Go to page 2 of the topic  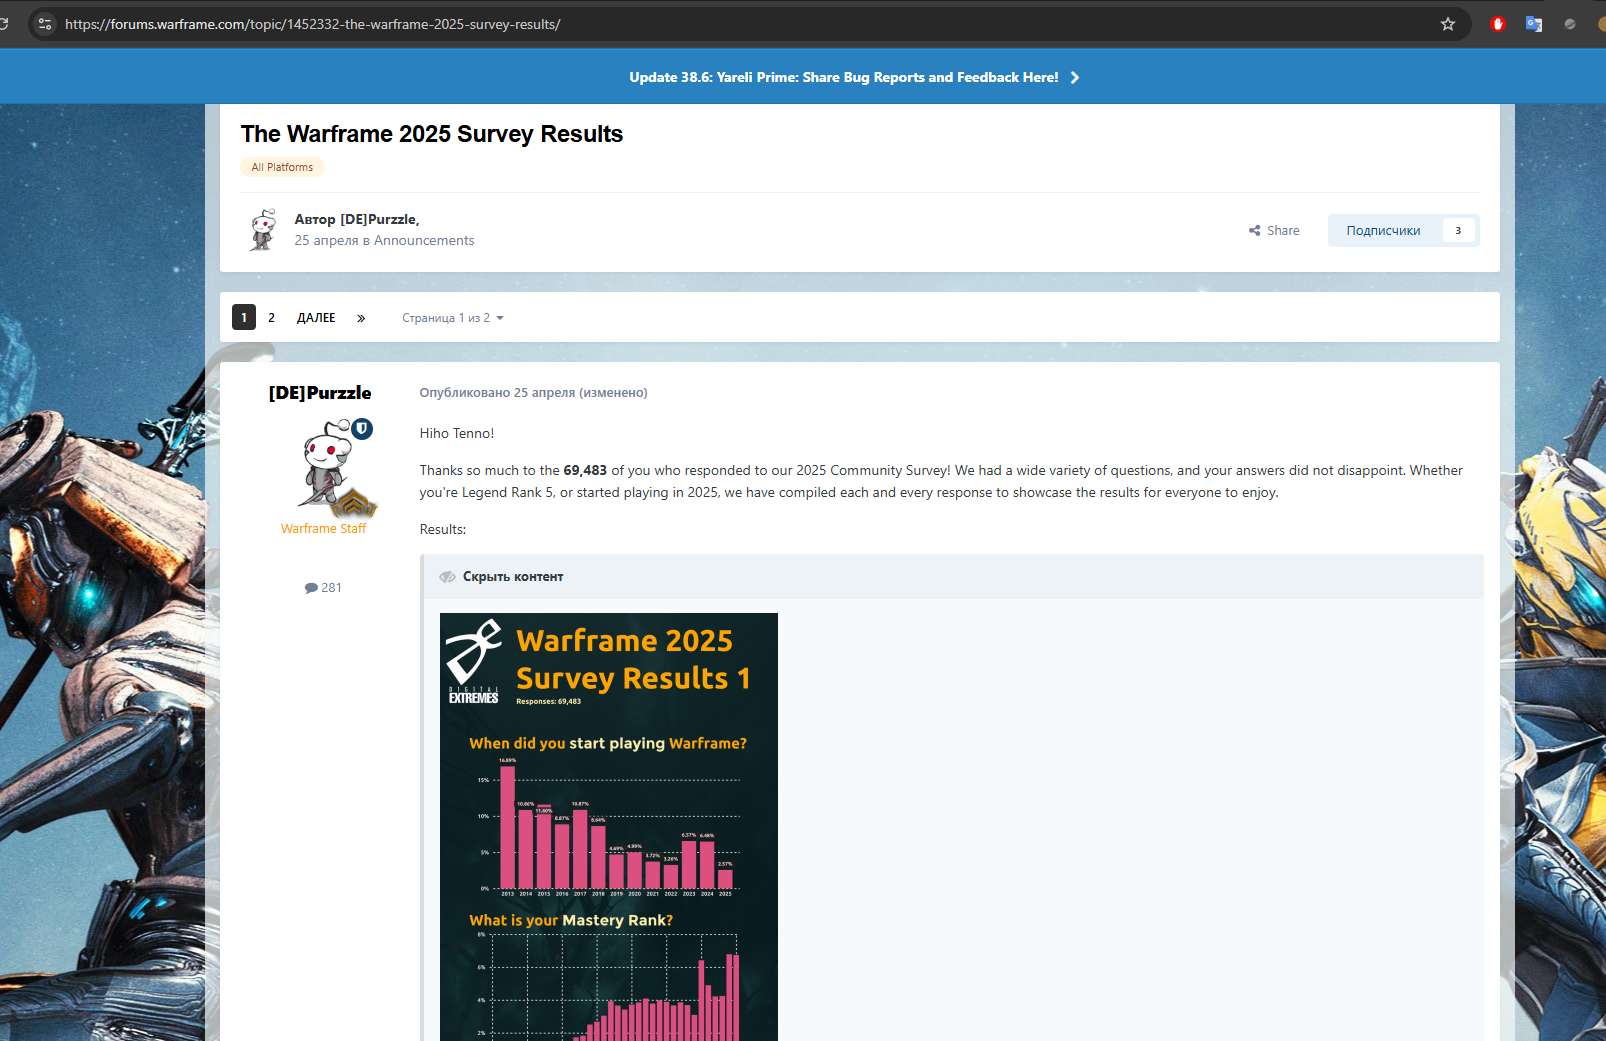(x=271, y=317)
